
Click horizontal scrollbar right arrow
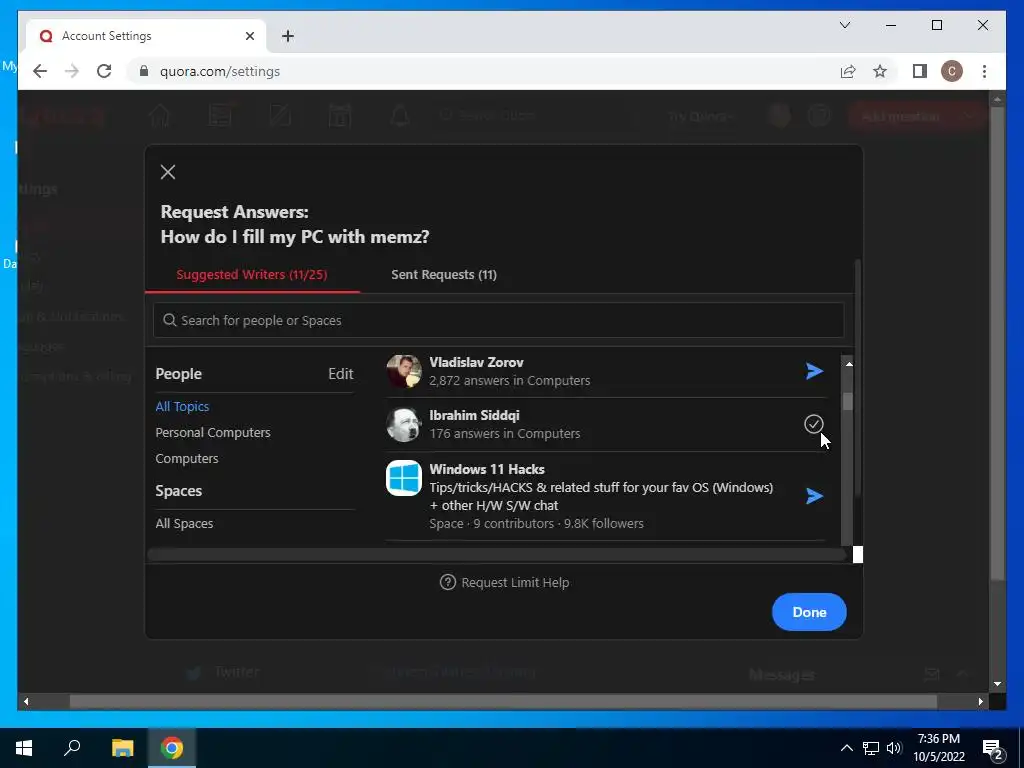980,701
